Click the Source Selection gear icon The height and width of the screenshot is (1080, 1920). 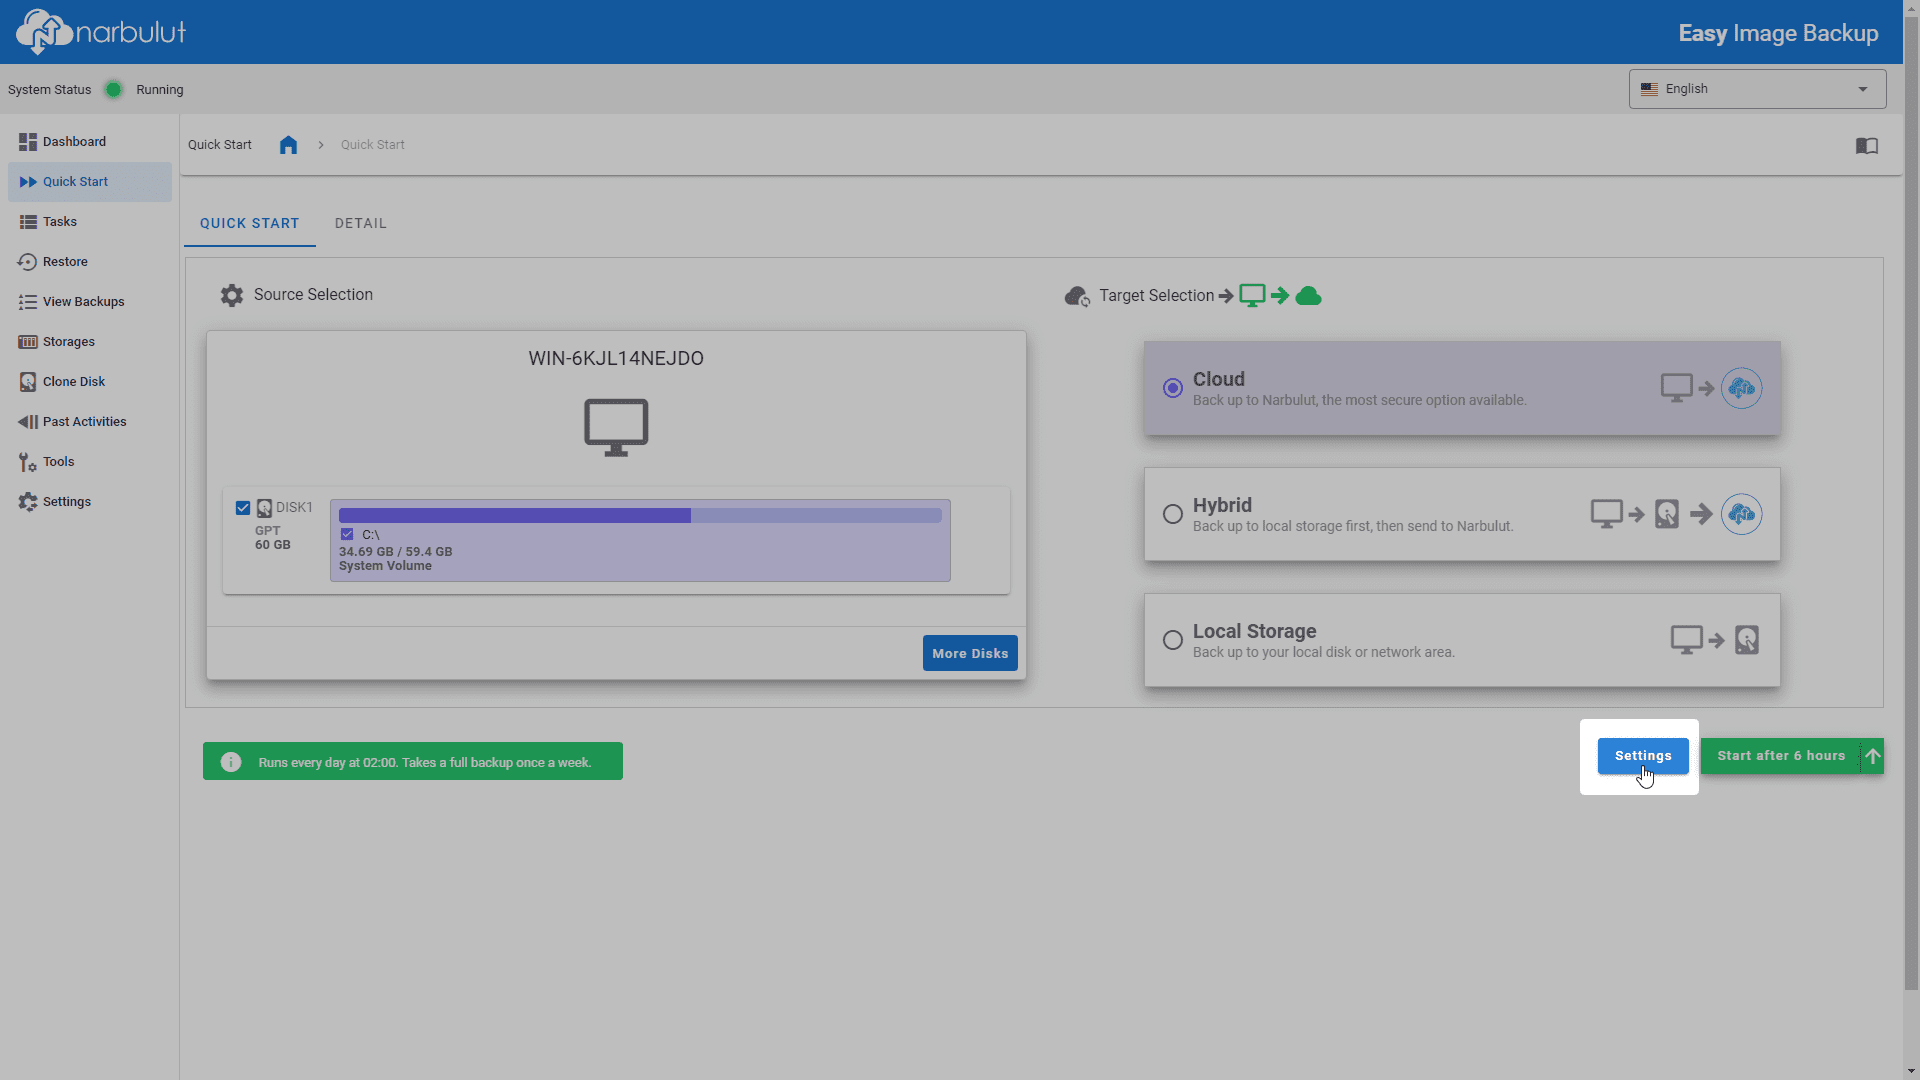pyautogui.click(x=232, y=295)
